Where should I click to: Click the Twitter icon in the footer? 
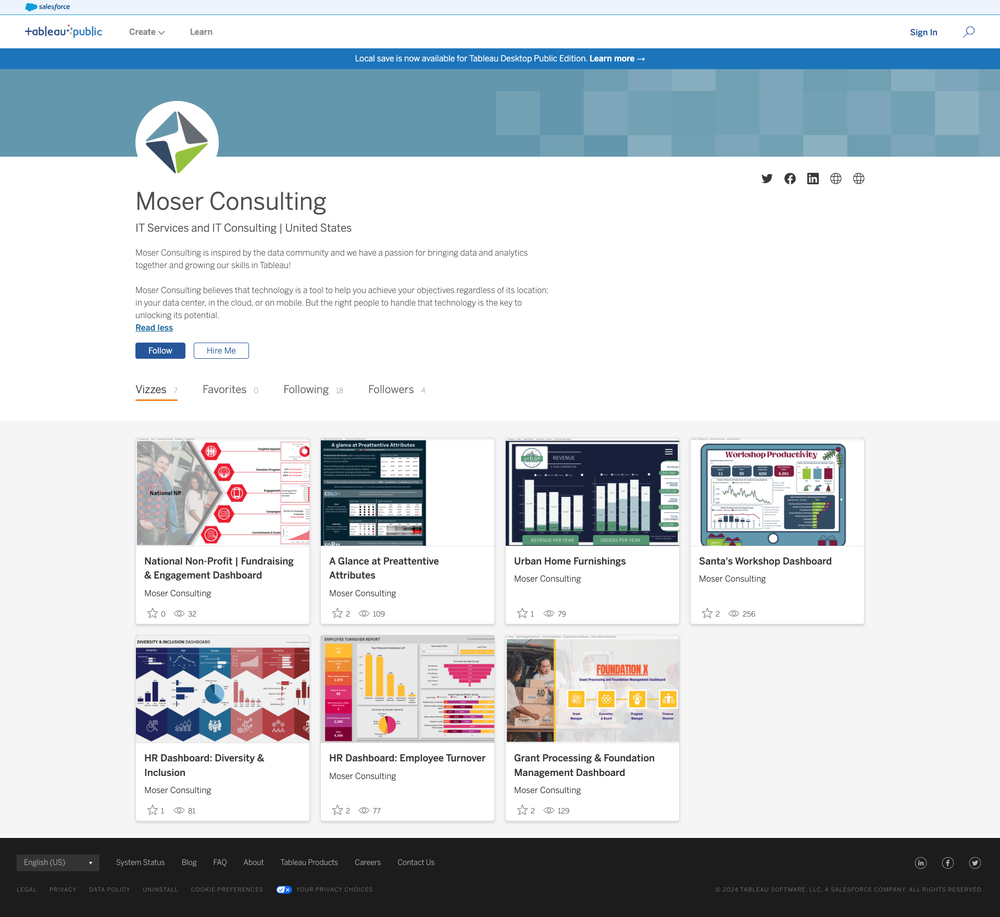974,862
